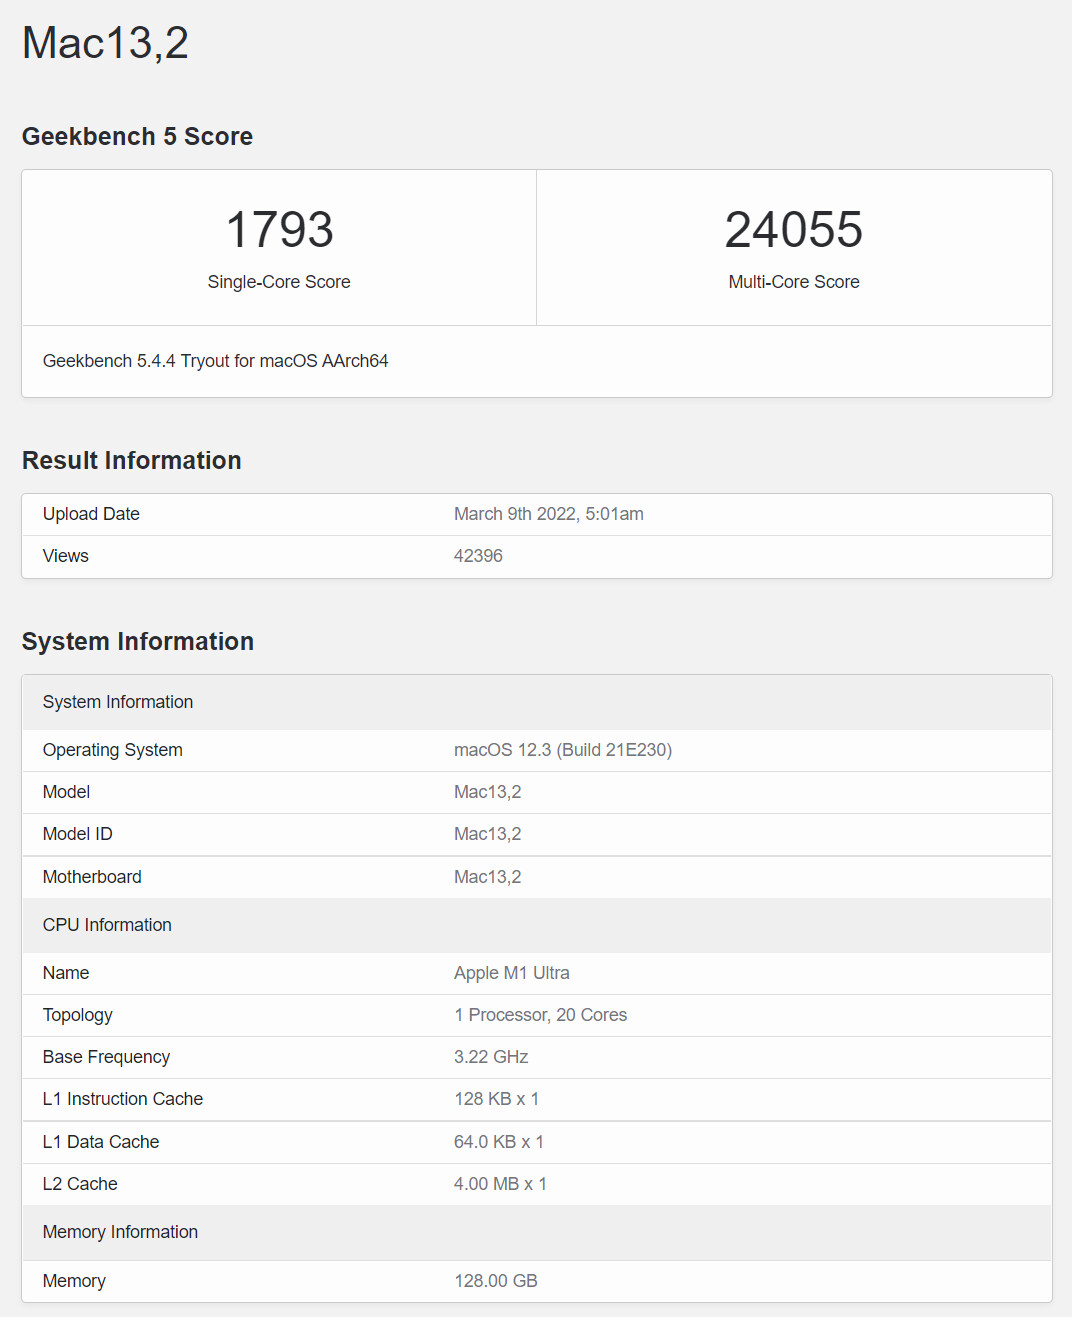Click the Geekbench 5 Score heading

(137, 137)
